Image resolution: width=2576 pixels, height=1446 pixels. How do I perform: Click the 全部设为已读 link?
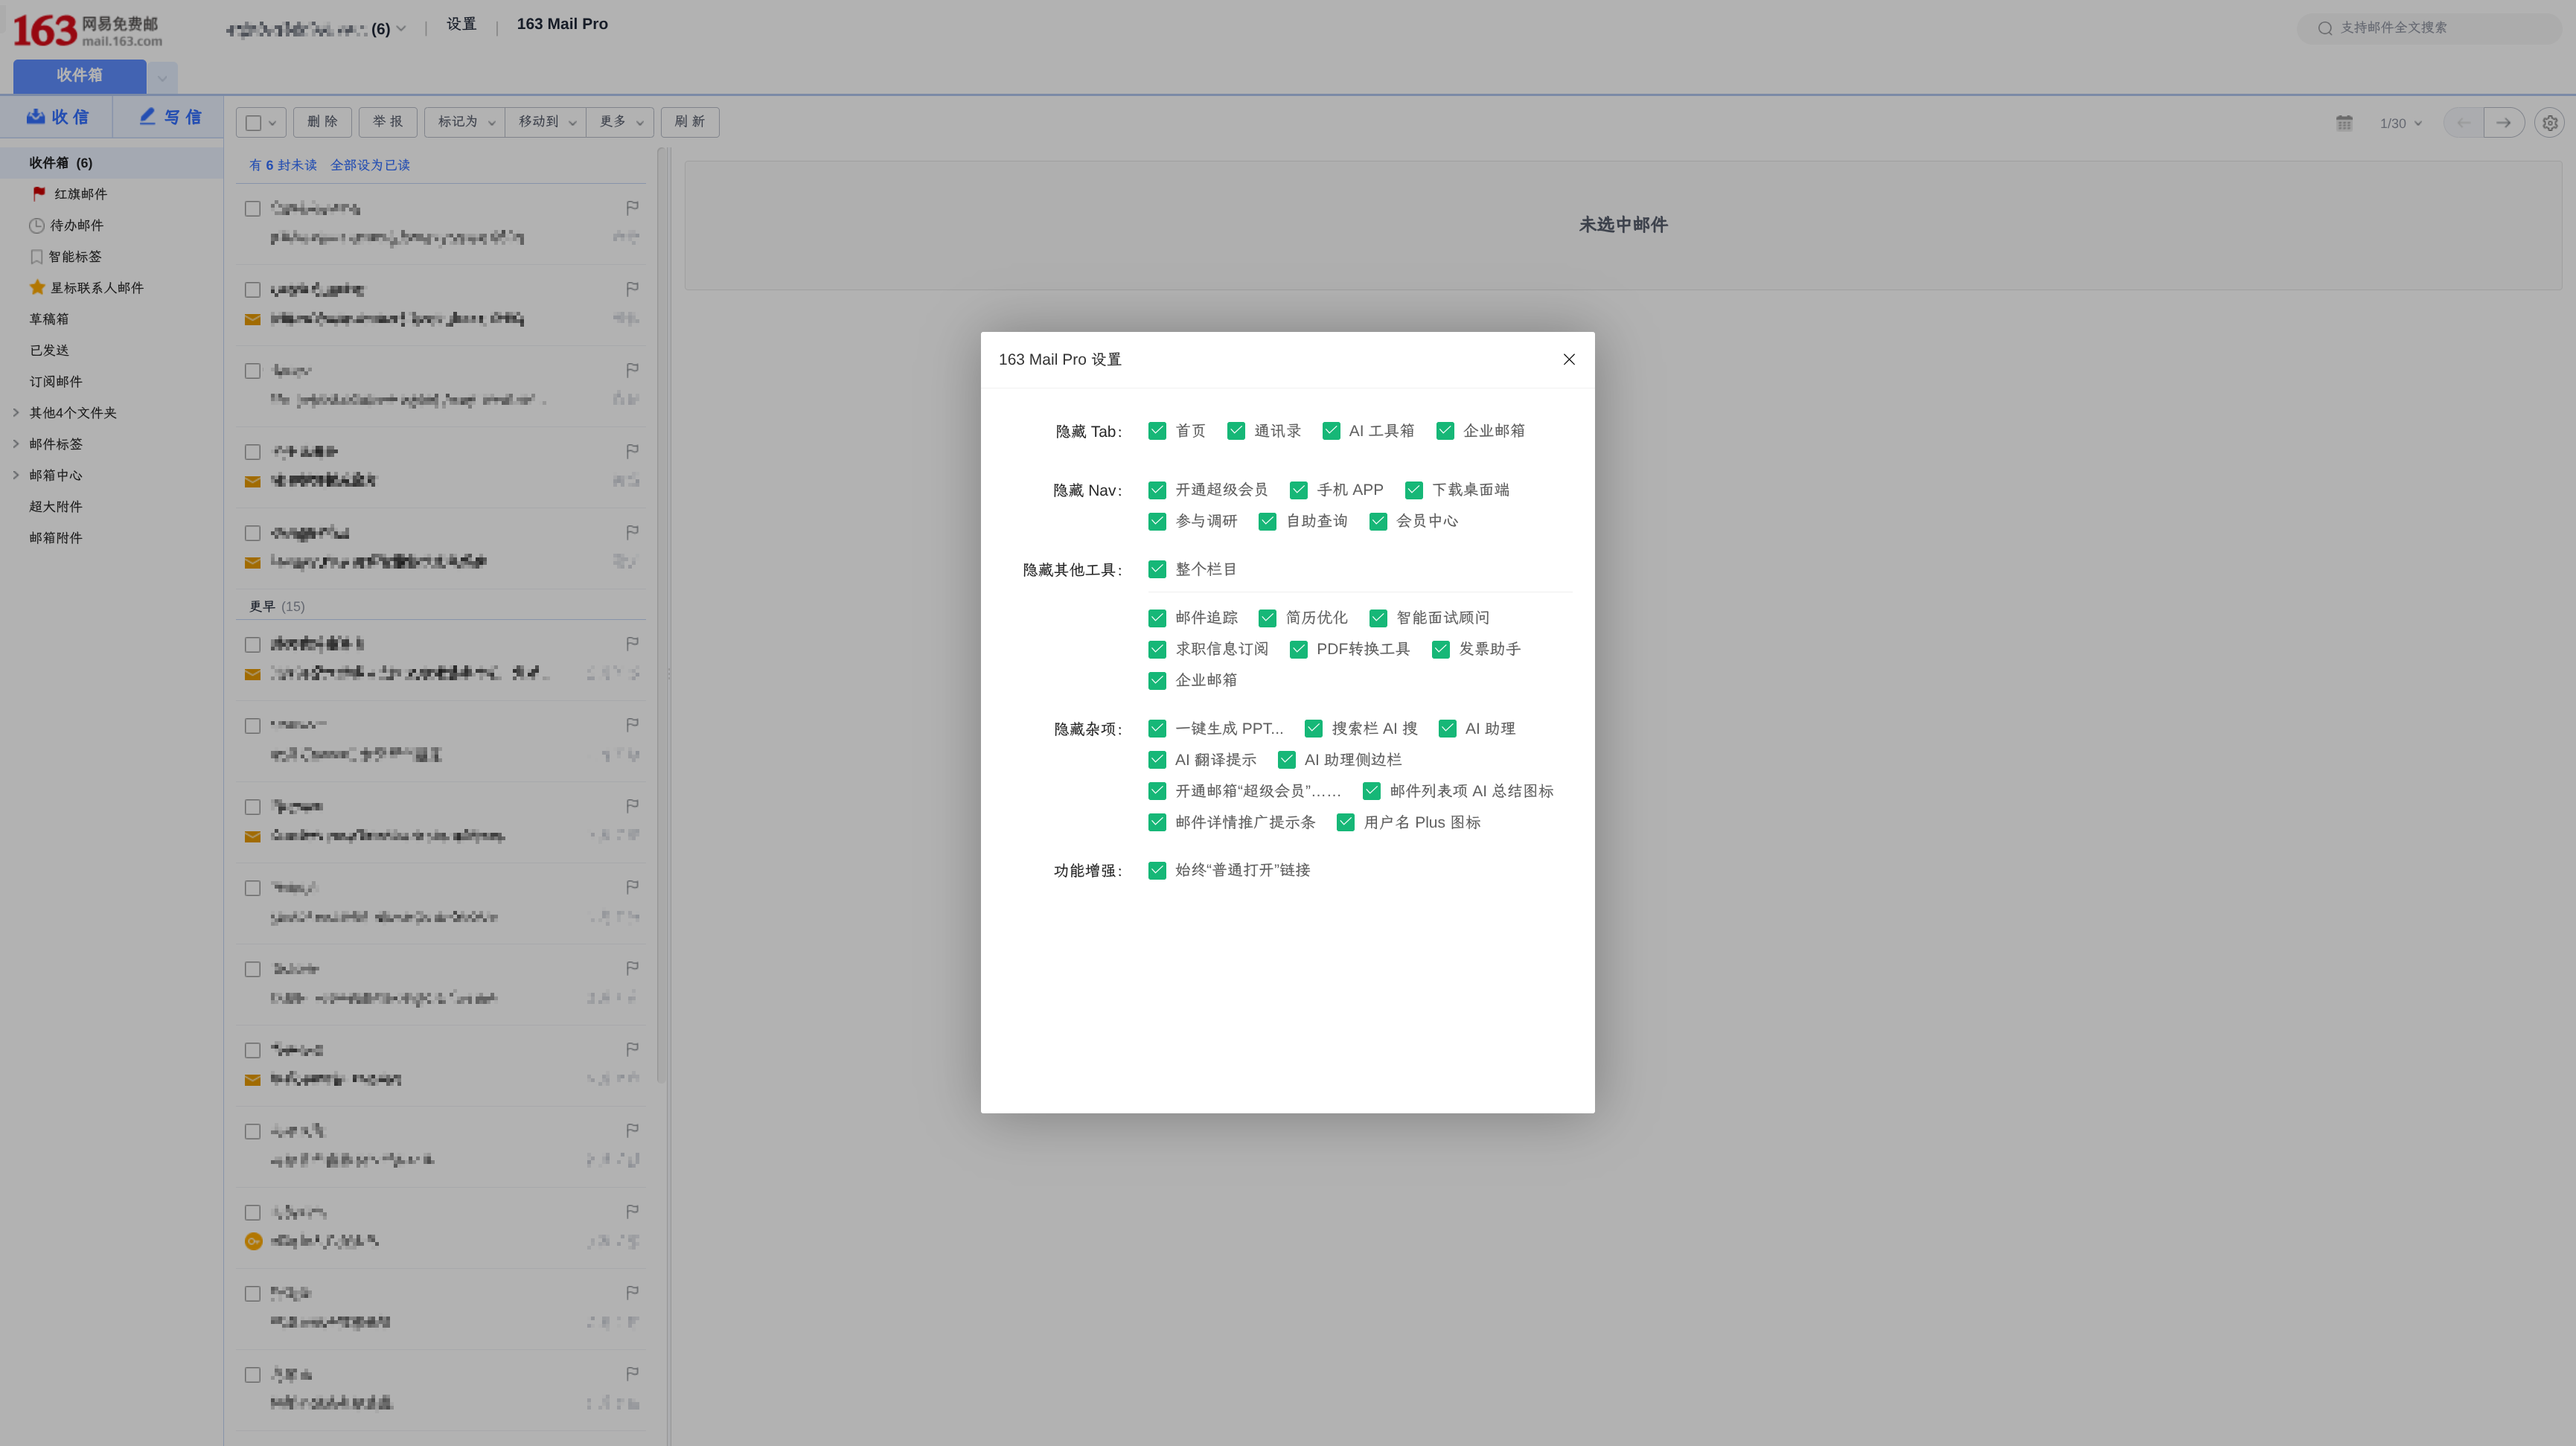pyautogui.click(x=371, y=165)
